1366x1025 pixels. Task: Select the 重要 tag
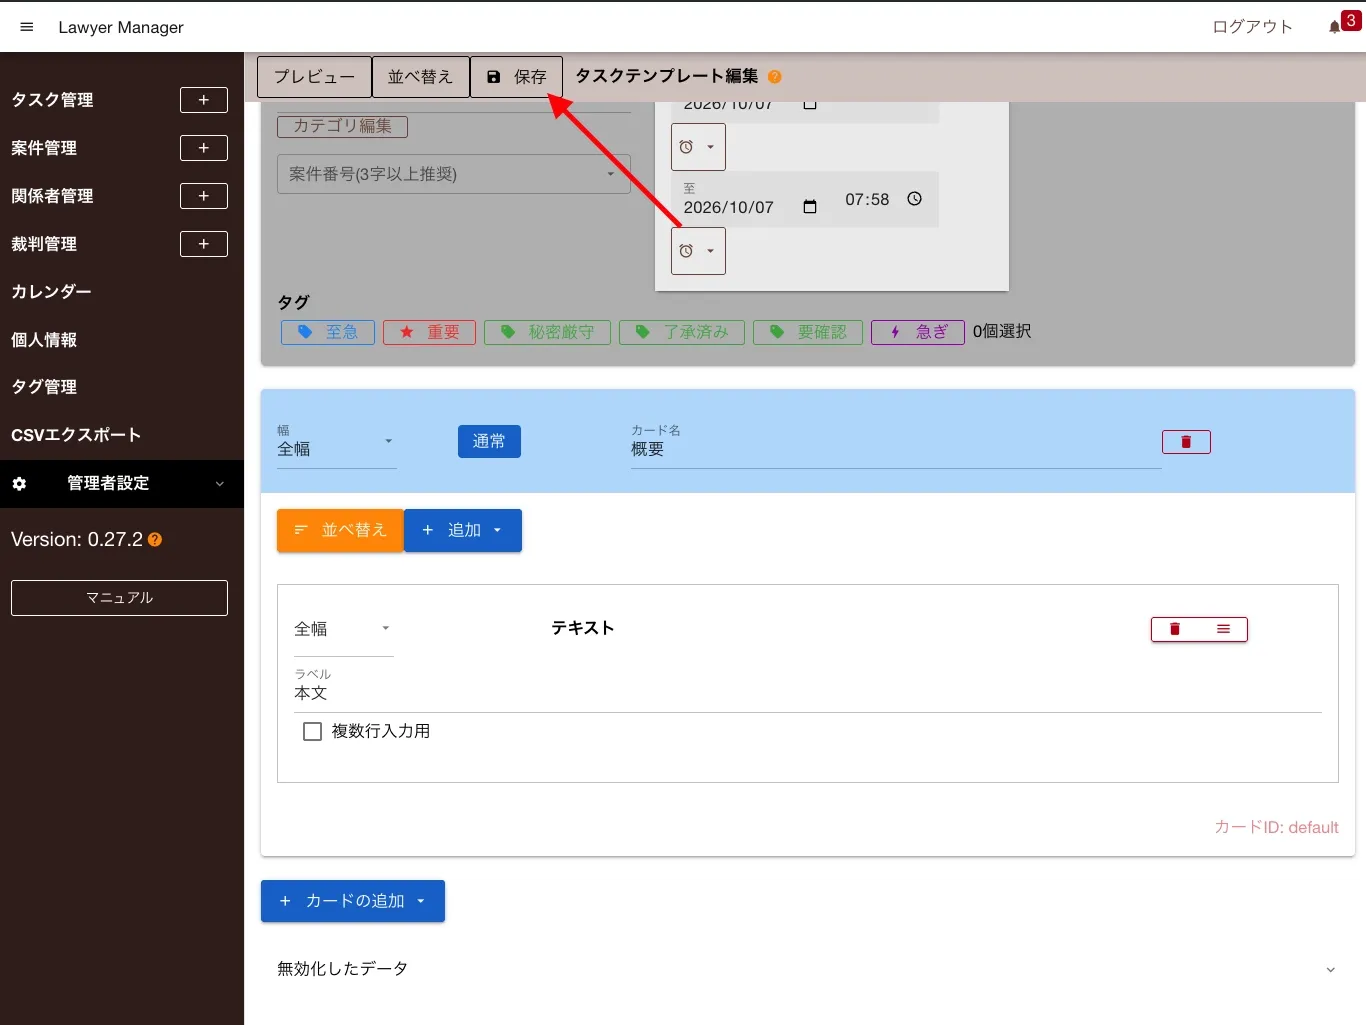tap(431, 332)
